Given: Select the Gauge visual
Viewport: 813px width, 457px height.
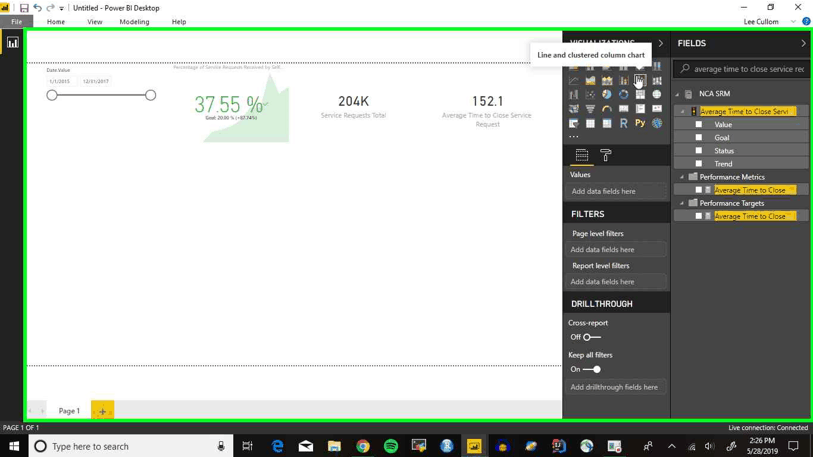Looking at the screenshot, I should pos(607,109).
